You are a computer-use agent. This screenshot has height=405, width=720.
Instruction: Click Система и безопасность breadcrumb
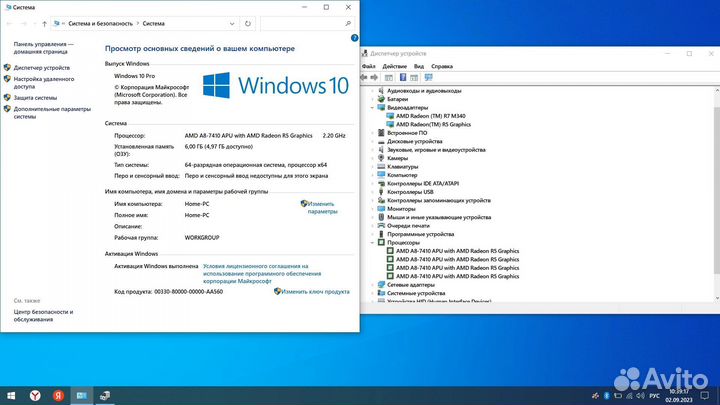tap(100, 23)
